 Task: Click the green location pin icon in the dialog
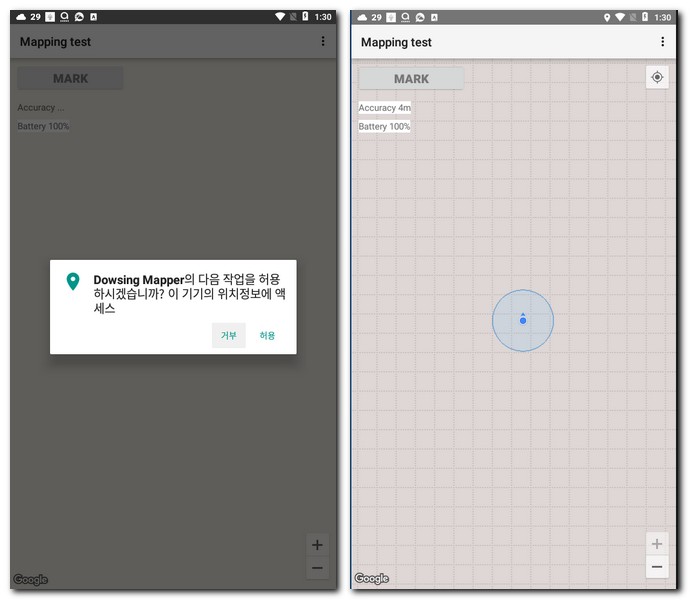(73, 282)
